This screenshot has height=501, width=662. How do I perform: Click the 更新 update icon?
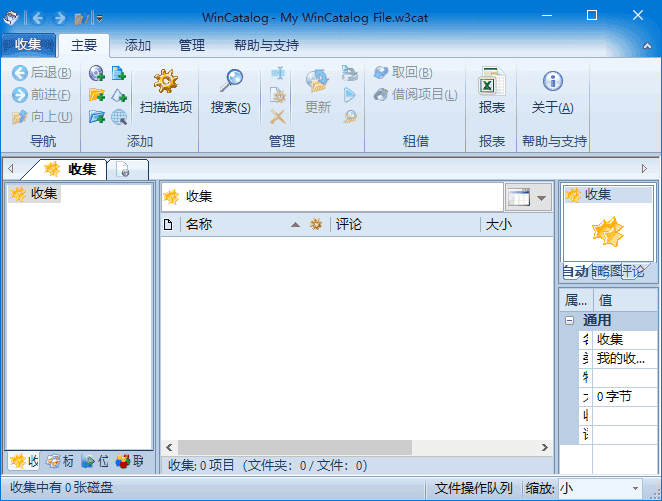click(317, 91)
